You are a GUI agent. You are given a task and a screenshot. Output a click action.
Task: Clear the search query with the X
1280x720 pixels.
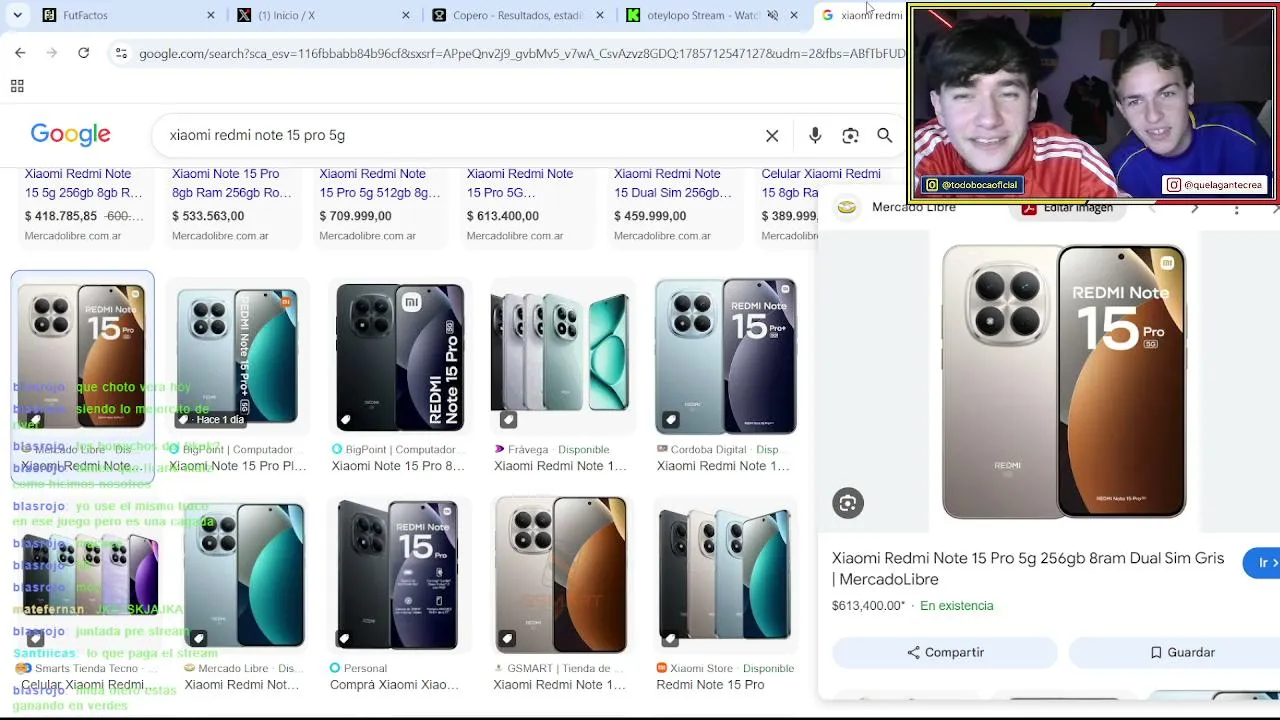point(772,135)
